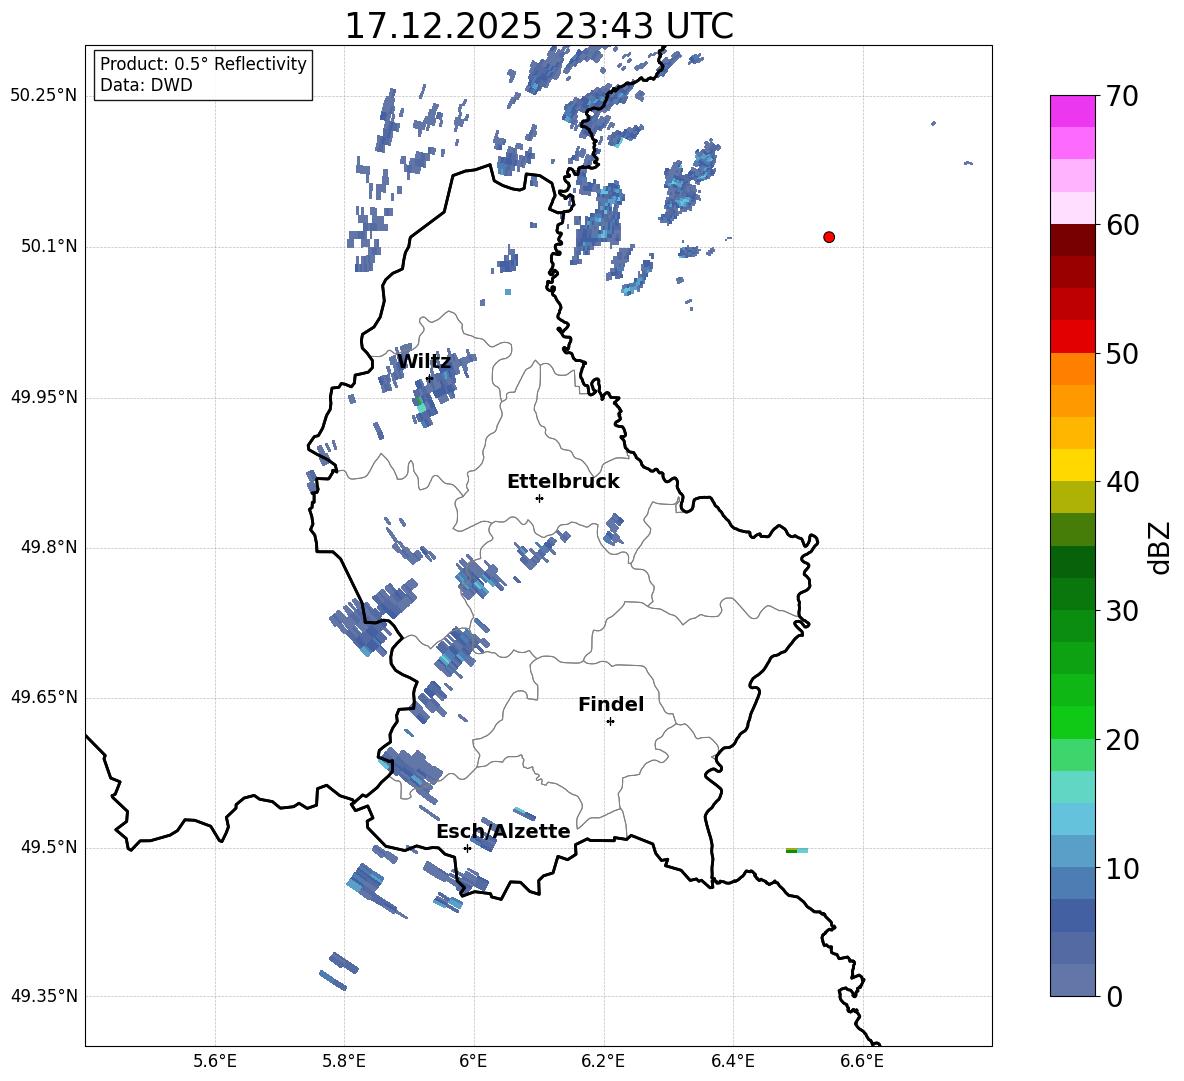Click the Wiltz cross marker
Image resolution: width=1184 pixels, height=1081 pixels.
pos(429,378)
